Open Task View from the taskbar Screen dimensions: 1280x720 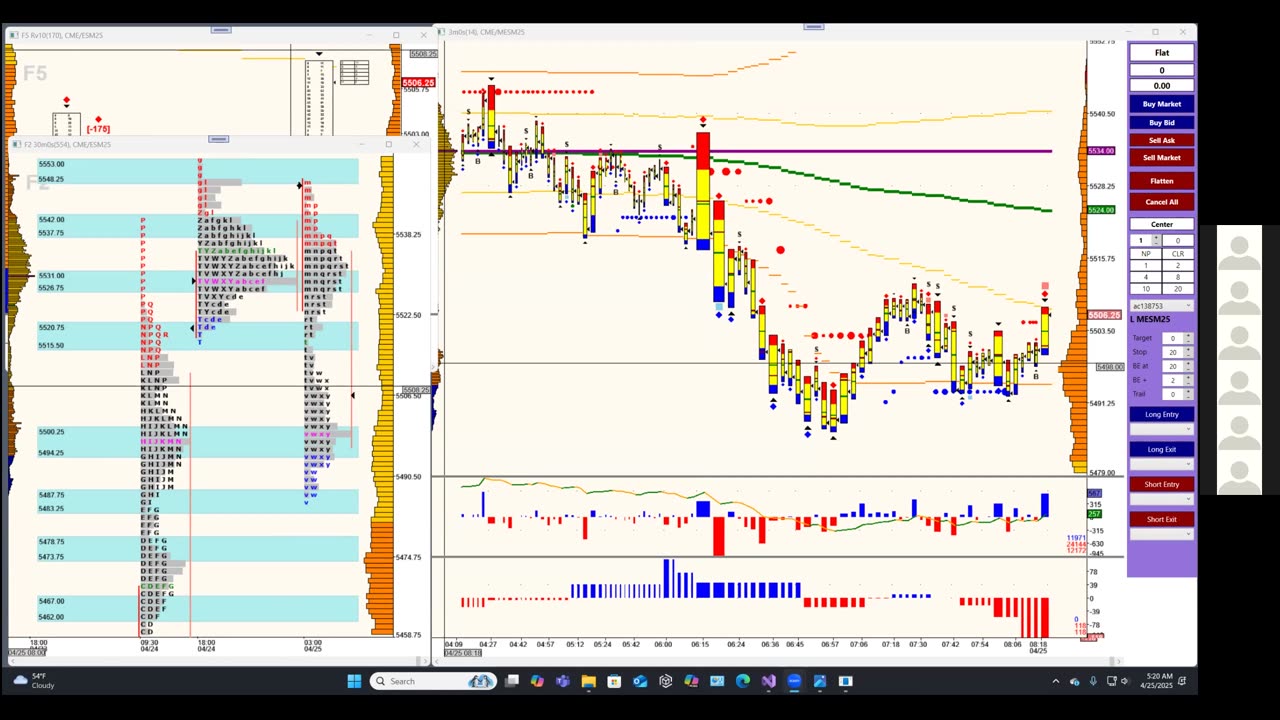tap(511, 681)
